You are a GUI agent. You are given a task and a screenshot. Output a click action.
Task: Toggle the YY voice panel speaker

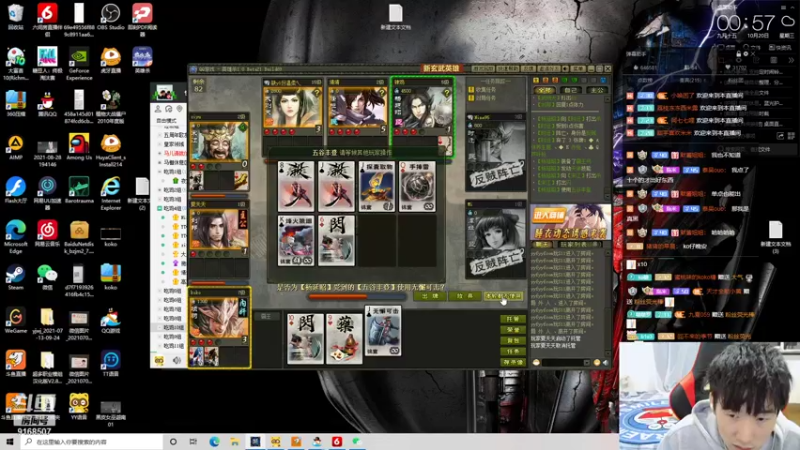pyautogui.click(x=177, y=360)
